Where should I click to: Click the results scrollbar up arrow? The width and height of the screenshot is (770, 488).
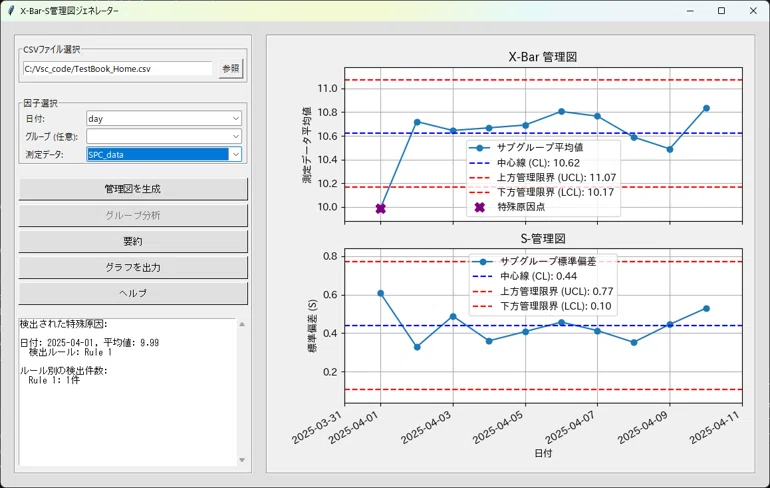coord(242,324)
